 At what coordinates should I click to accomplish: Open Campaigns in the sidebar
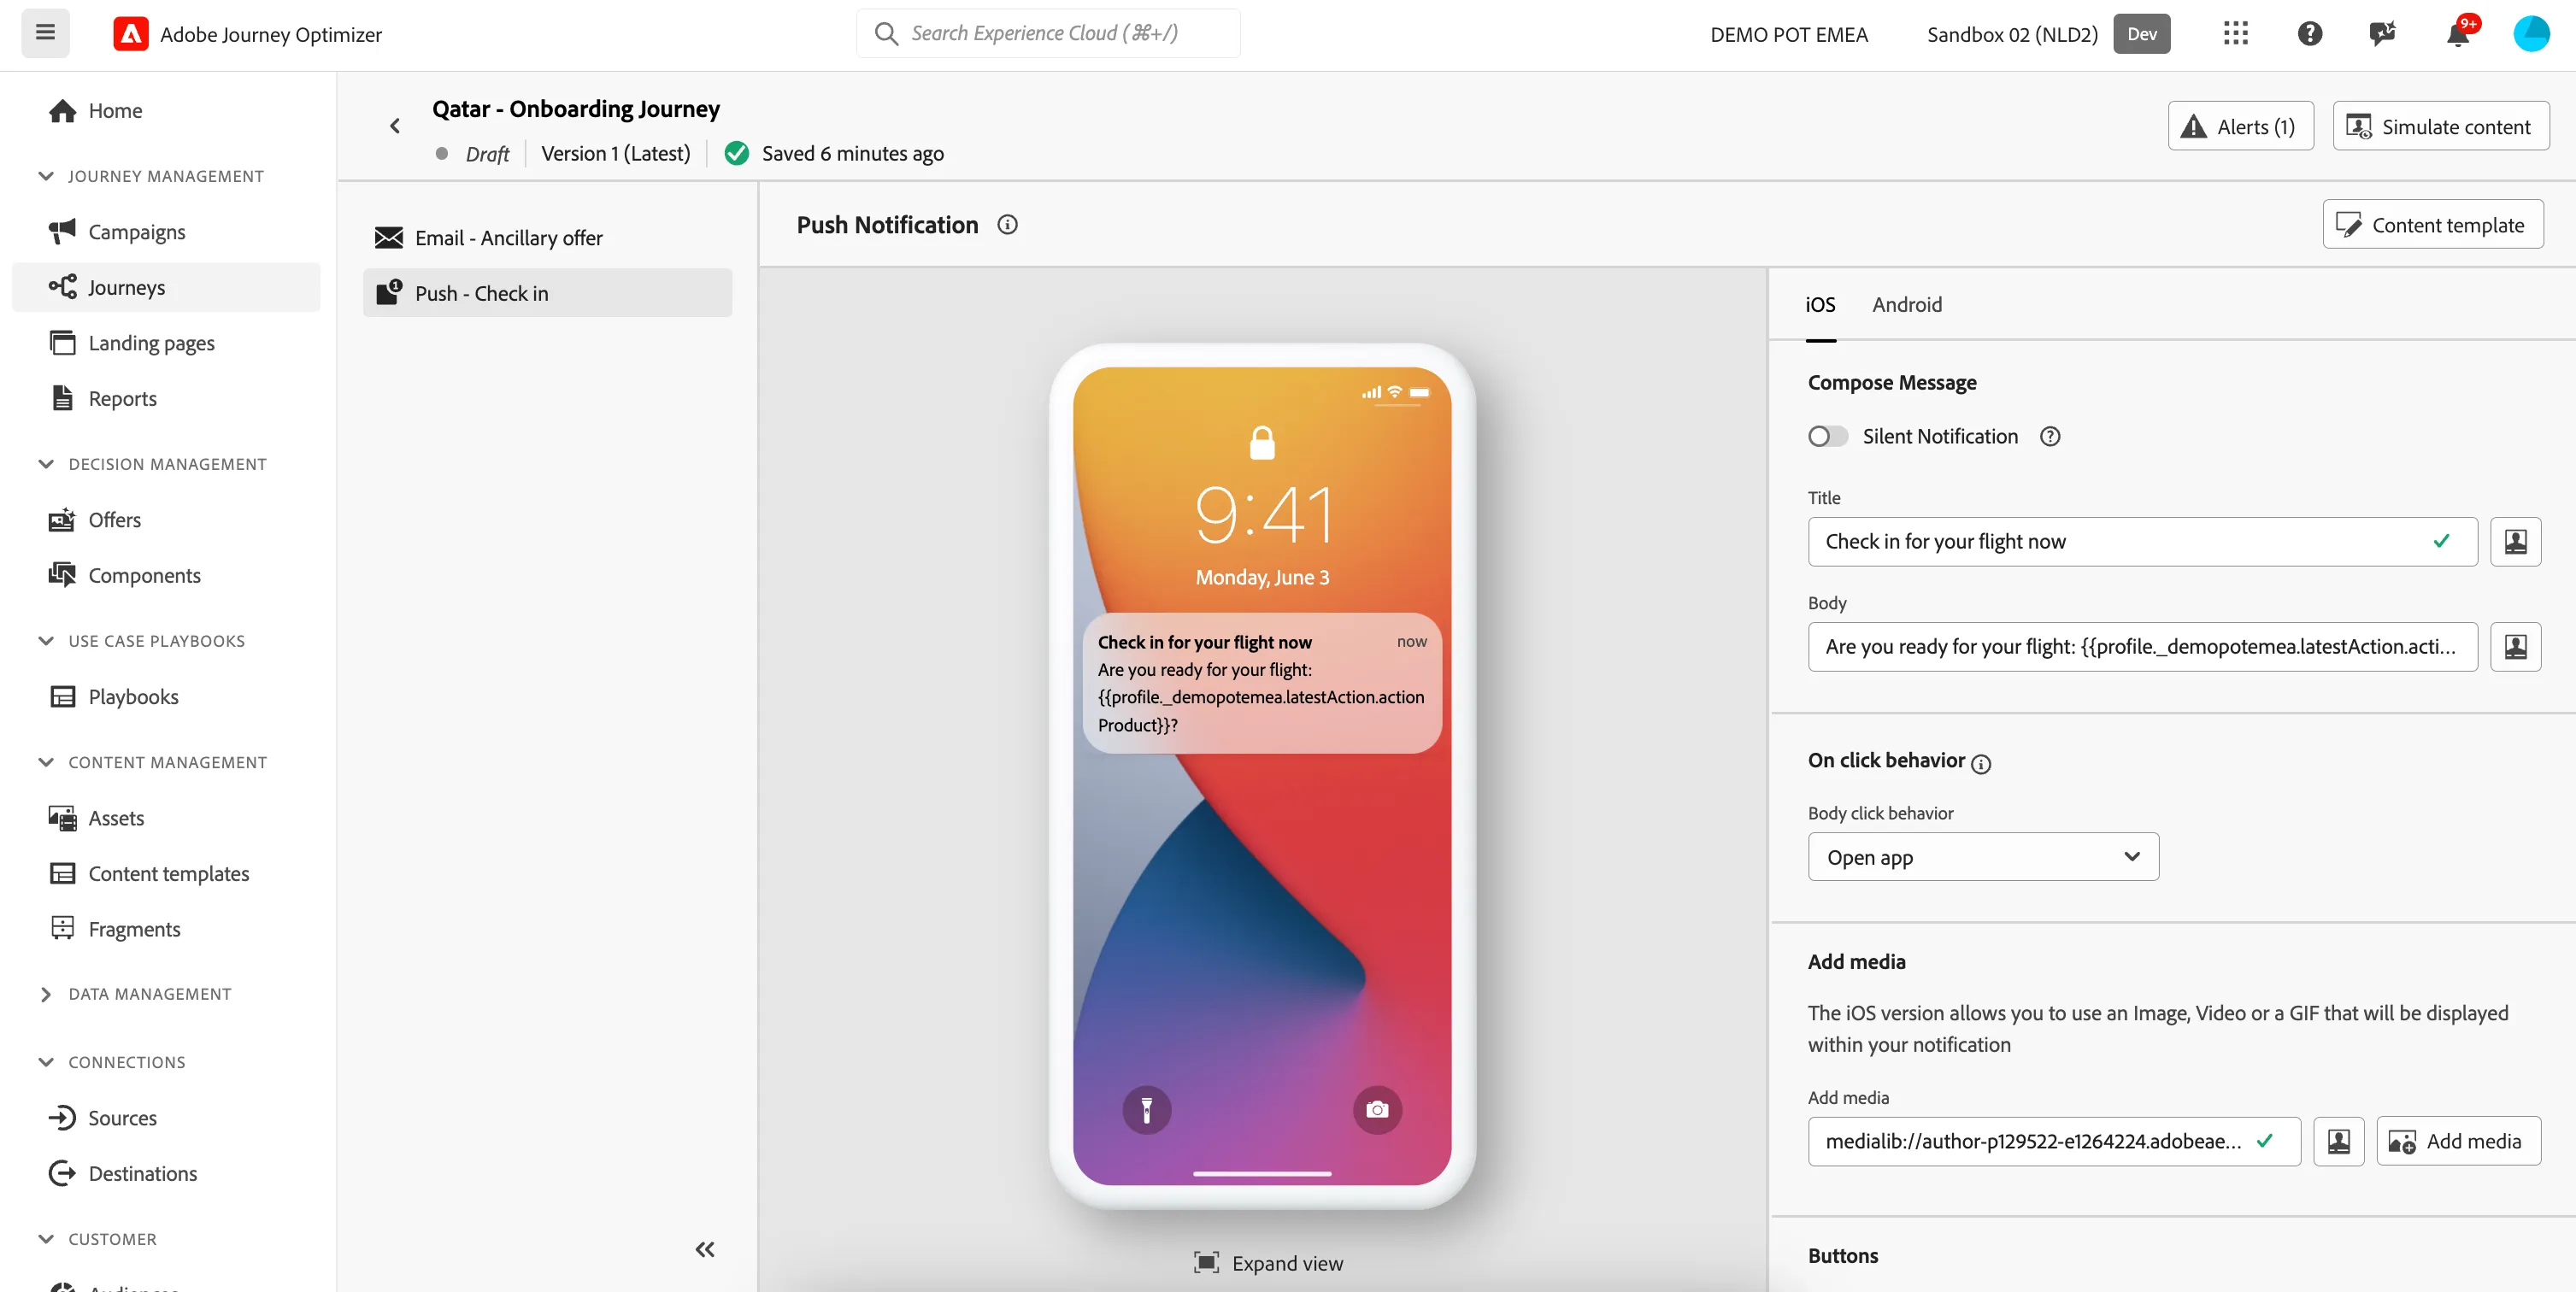(166, 232)
